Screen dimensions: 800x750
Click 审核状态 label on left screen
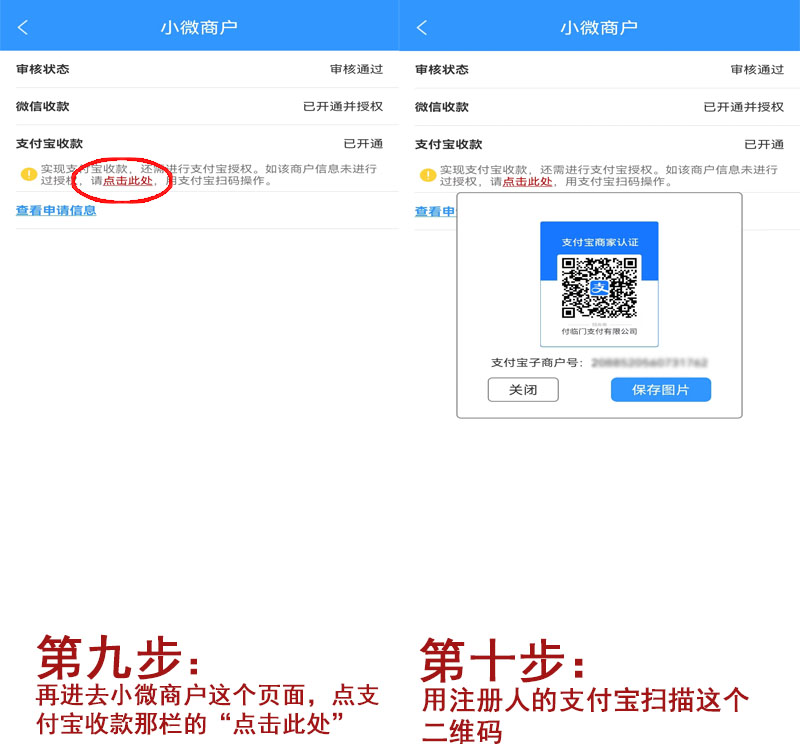(x=42, y=69)
